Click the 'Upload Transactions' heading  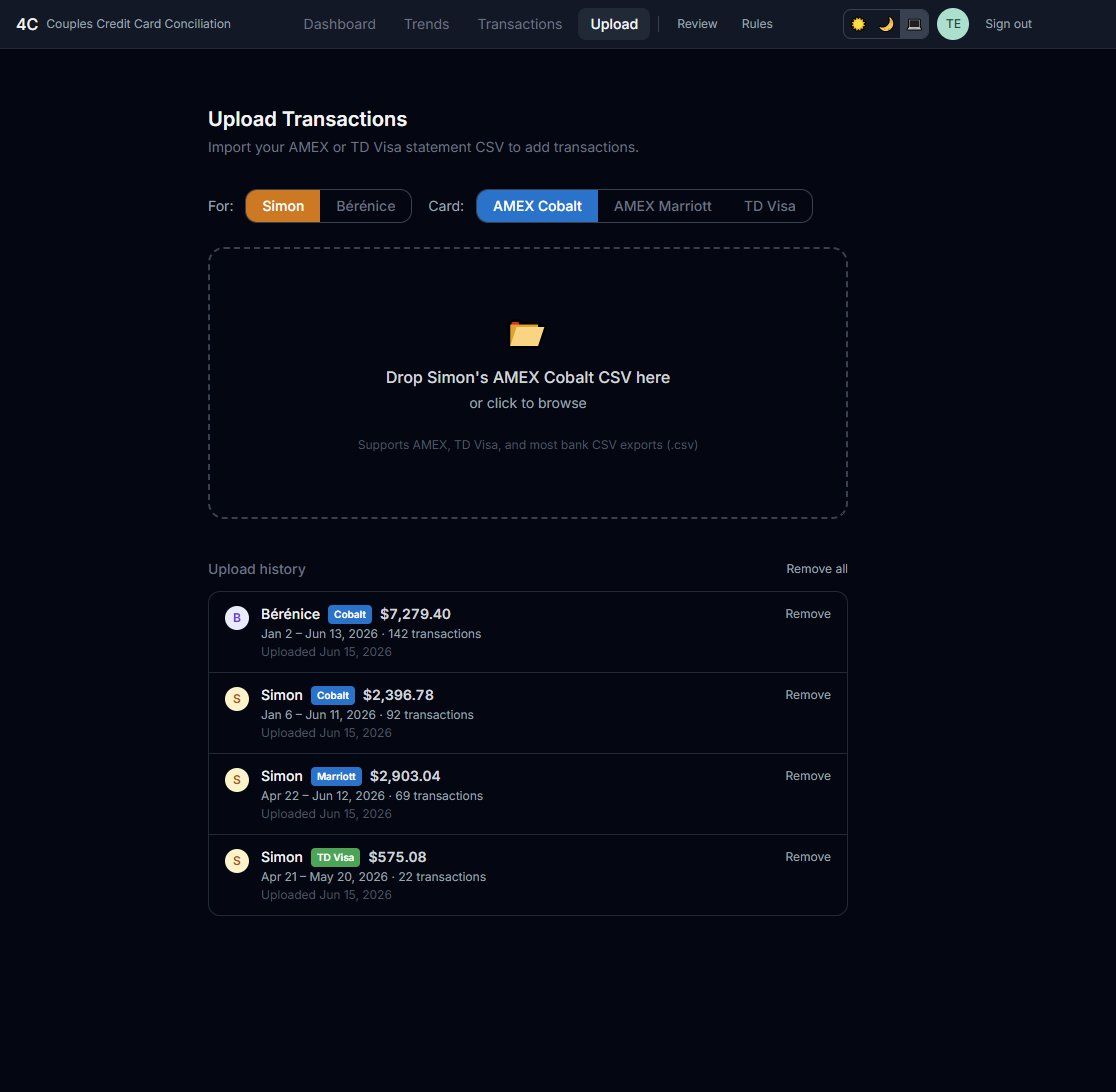click(x=307, y=119)
